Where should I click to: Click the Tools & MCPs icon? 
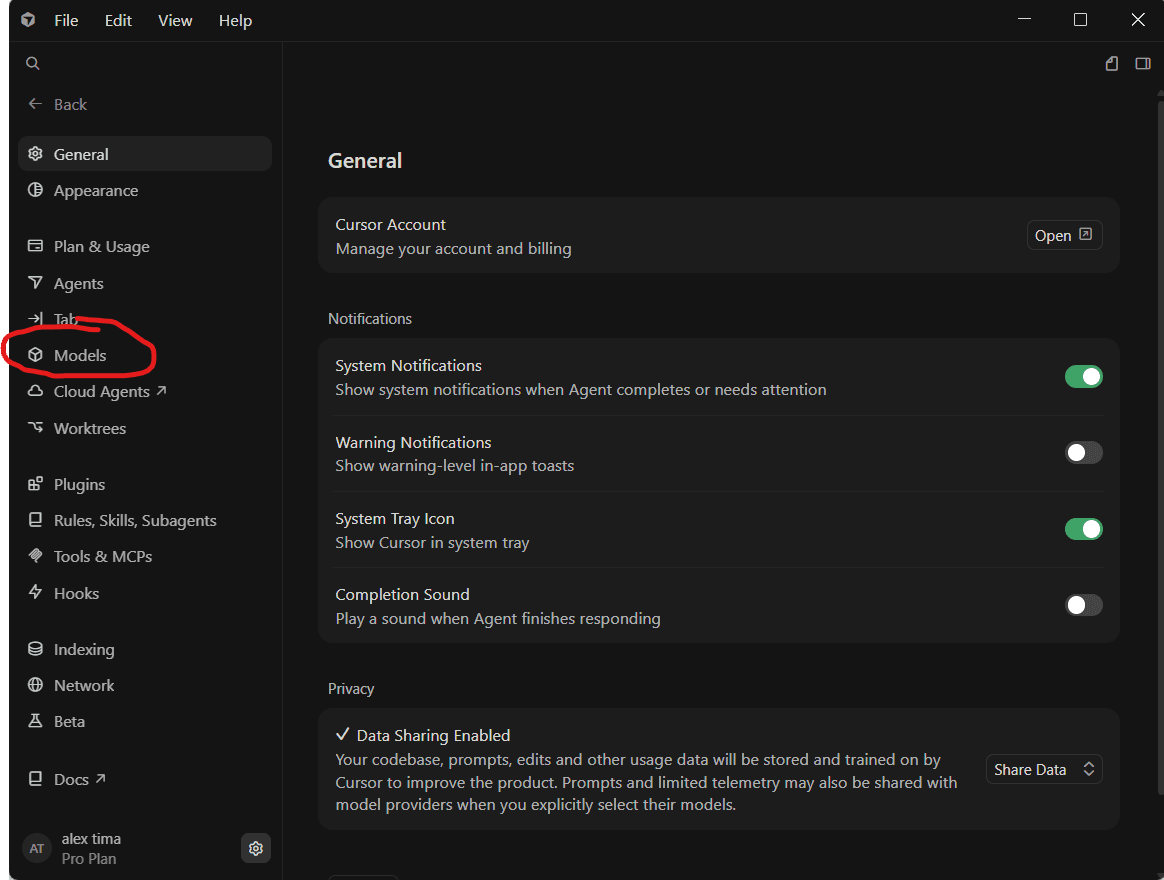[35, 555]
